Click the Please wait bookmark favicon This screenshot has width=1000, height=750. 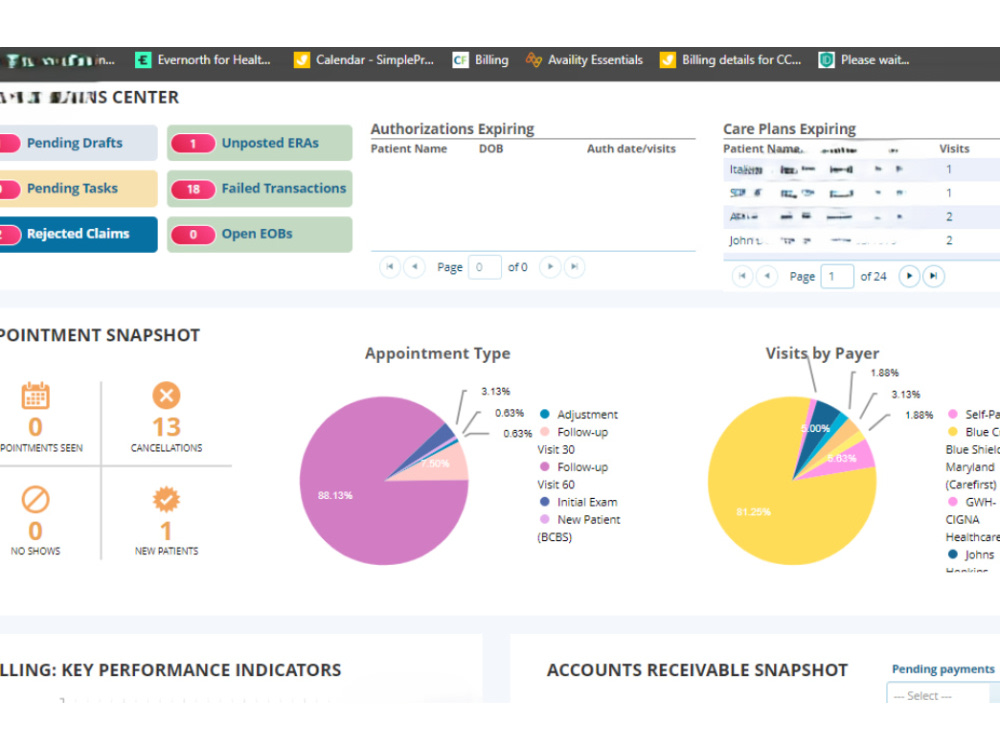point(826,60)
